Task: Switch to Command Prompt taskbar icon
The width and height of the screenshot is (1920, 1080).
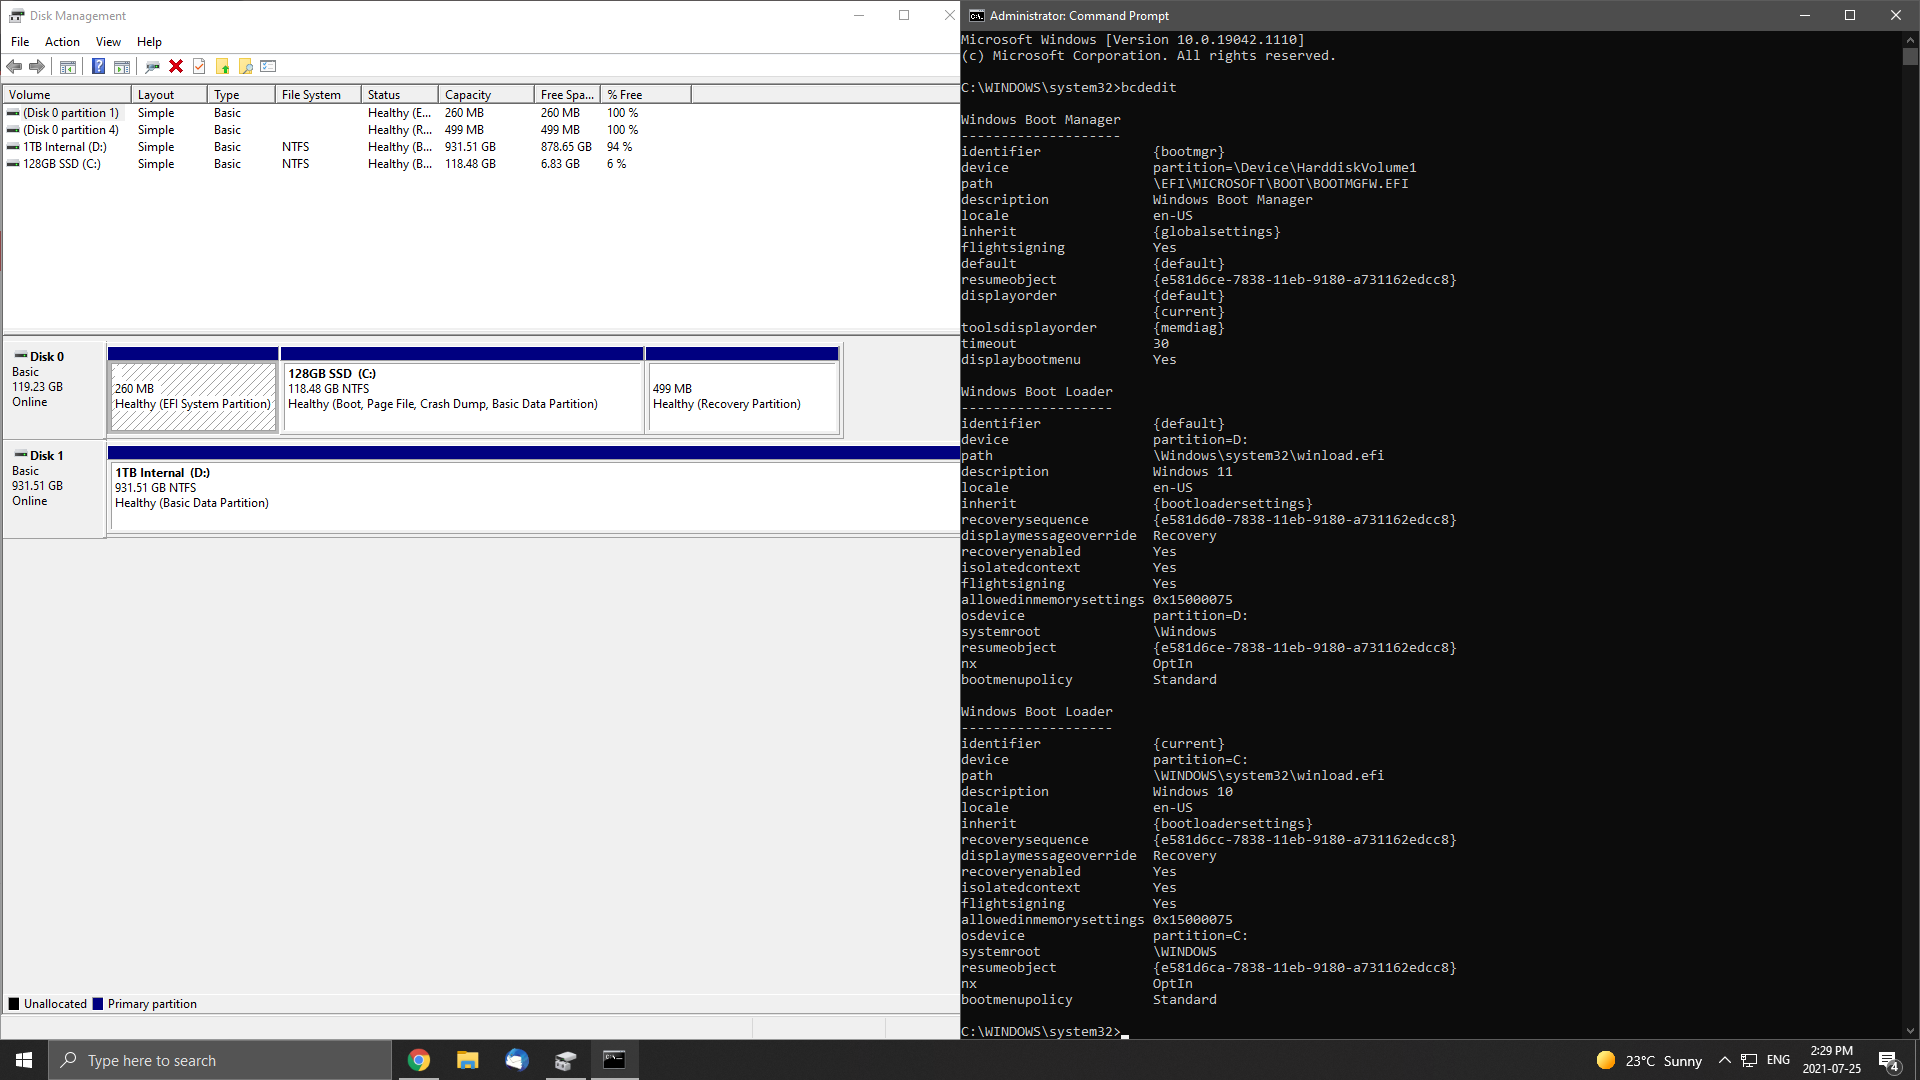Action: point(615,1060)
